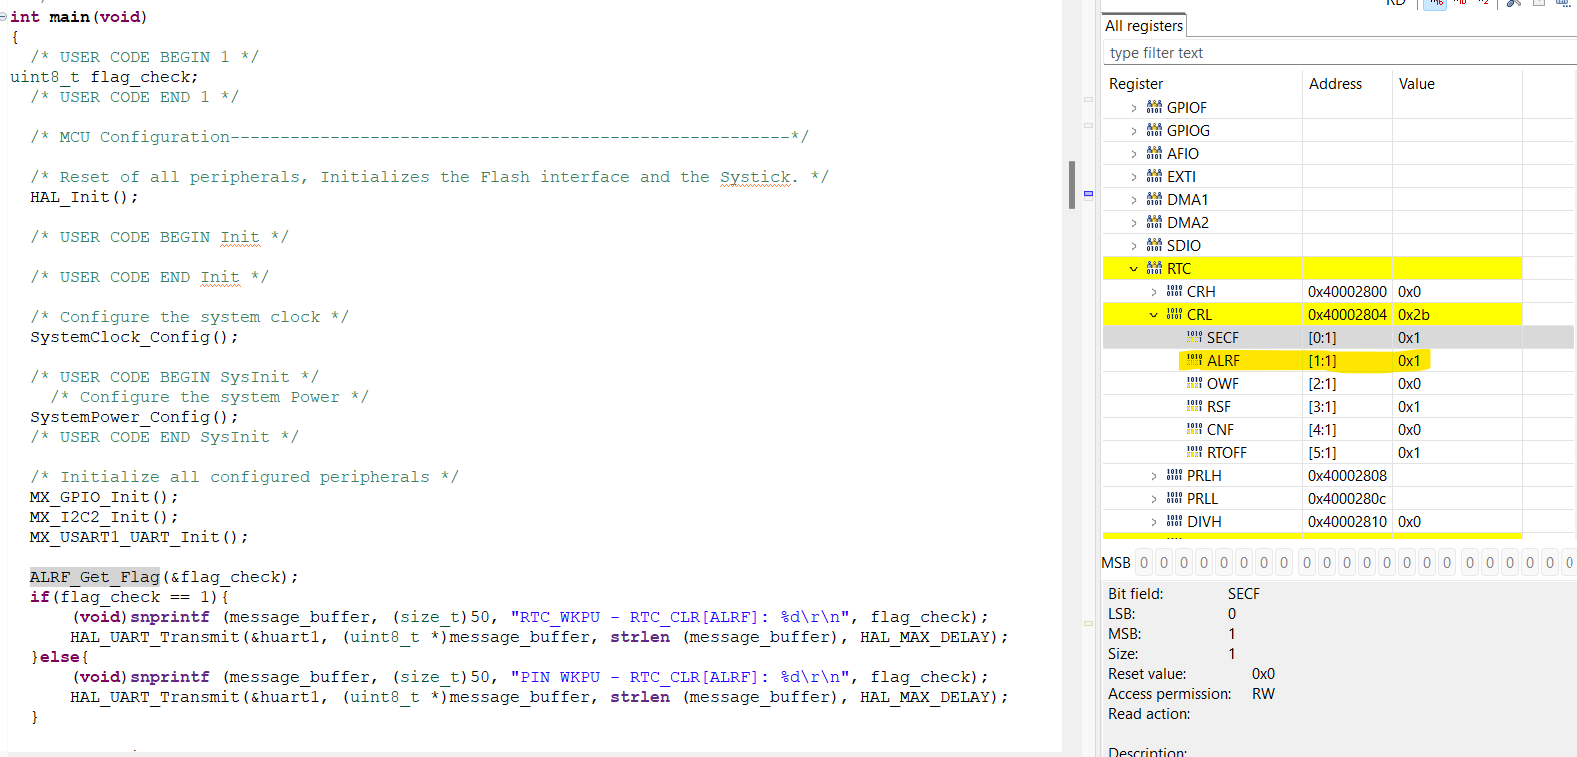
Task: Click the CNF bit field icon
Action: coord(1194,429)
